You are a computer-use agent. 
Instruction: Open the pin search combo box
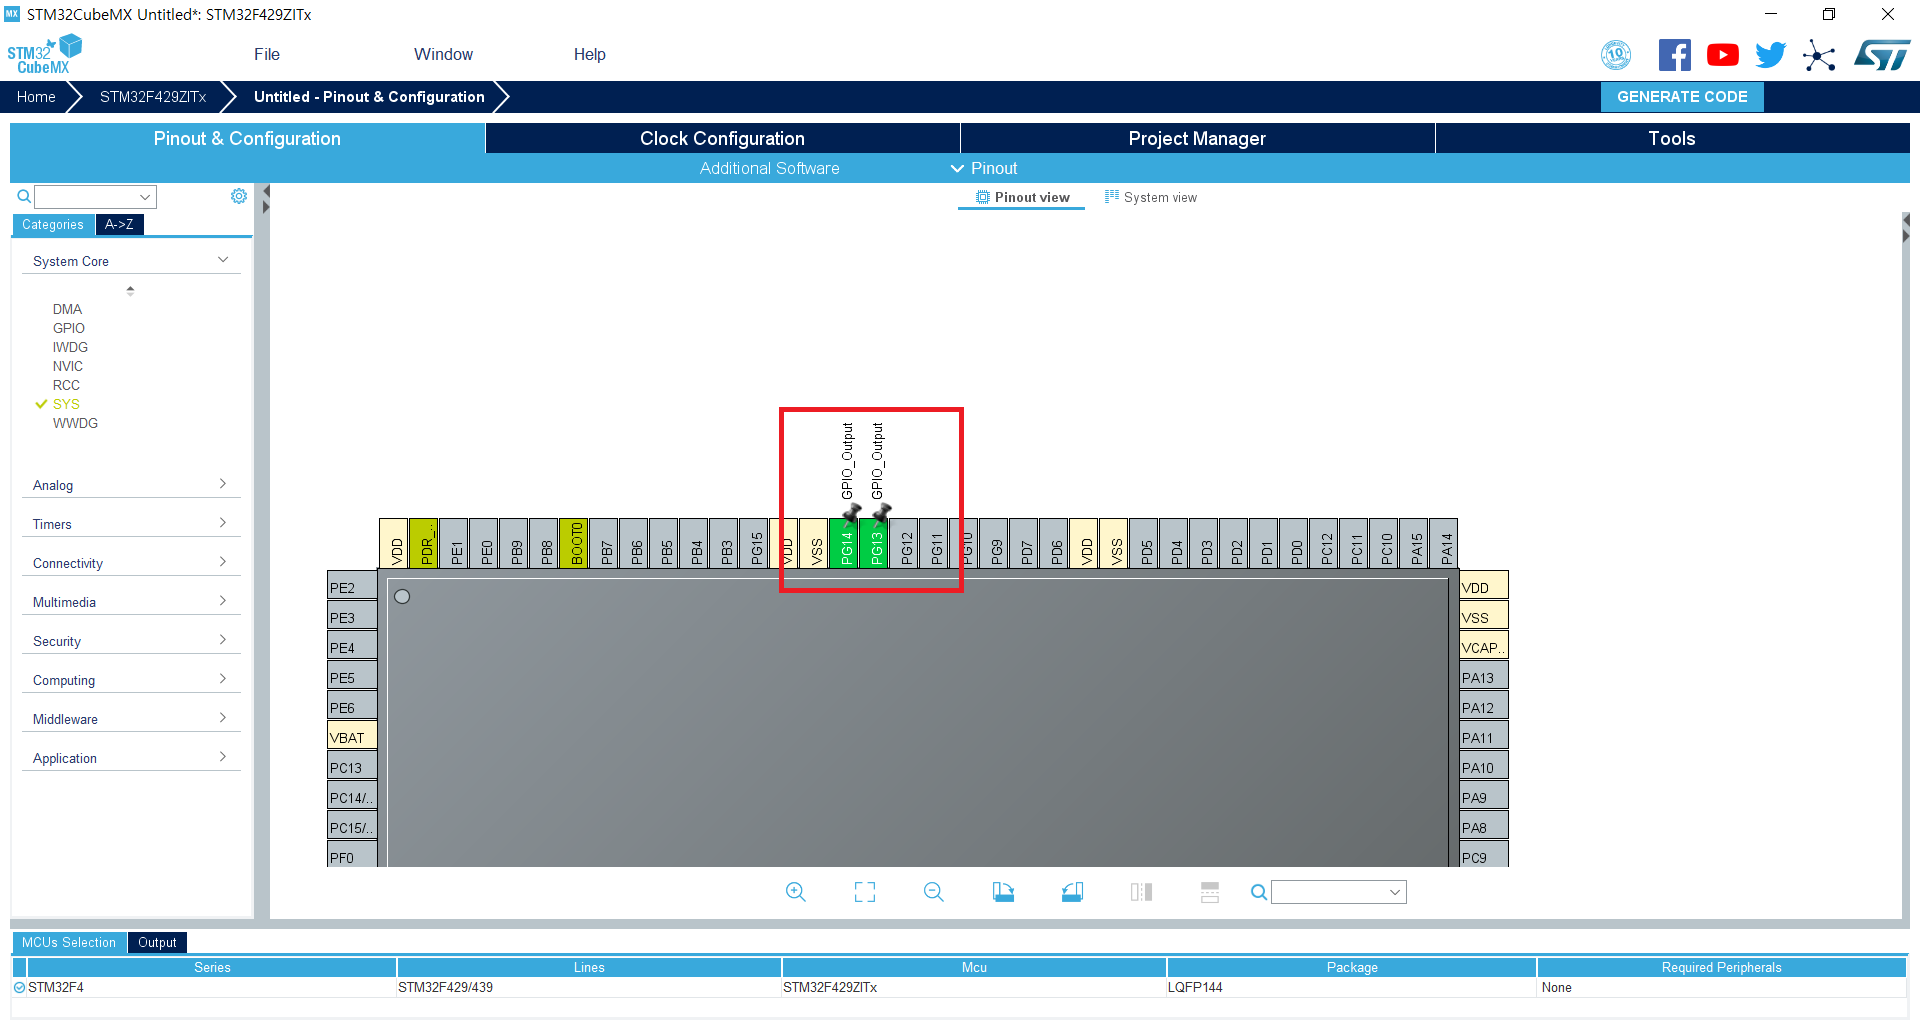pyautogui.click(x=1339, y=892)
